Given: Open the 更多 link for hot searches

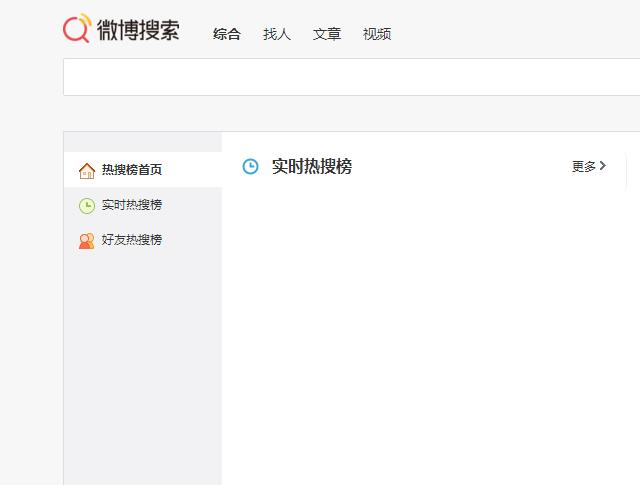Looking at the screenshot, I should [584, 167].
